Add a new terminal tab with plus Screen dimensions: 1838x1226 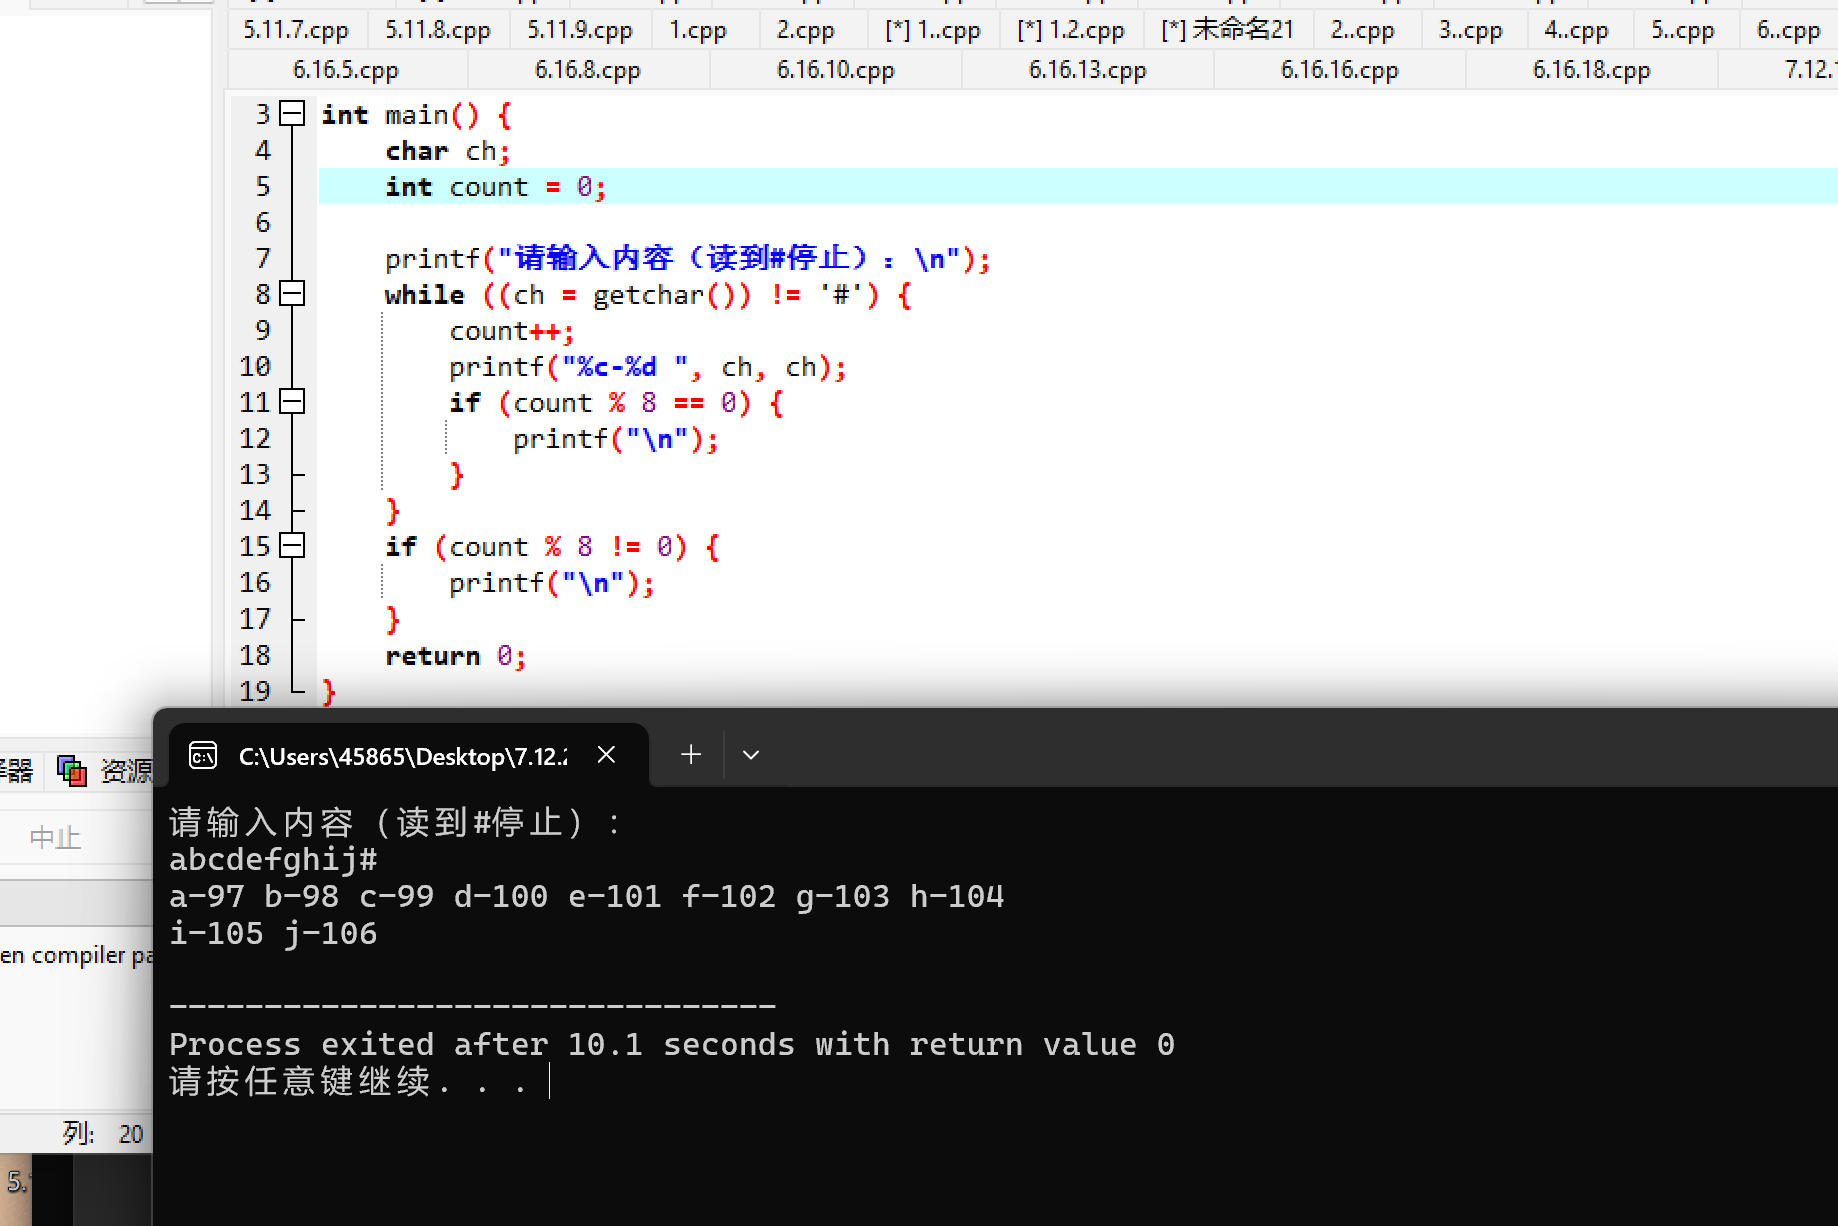tap(691, 755)
